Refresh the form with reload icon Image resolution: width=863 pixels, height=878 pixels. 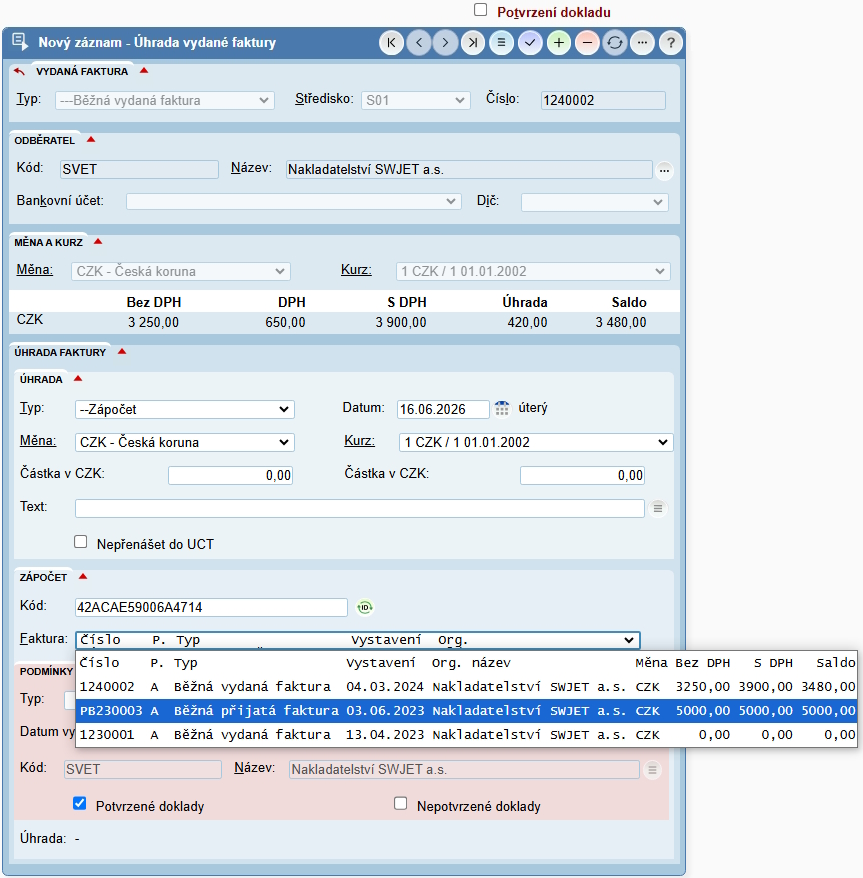[x=615, y=43]
